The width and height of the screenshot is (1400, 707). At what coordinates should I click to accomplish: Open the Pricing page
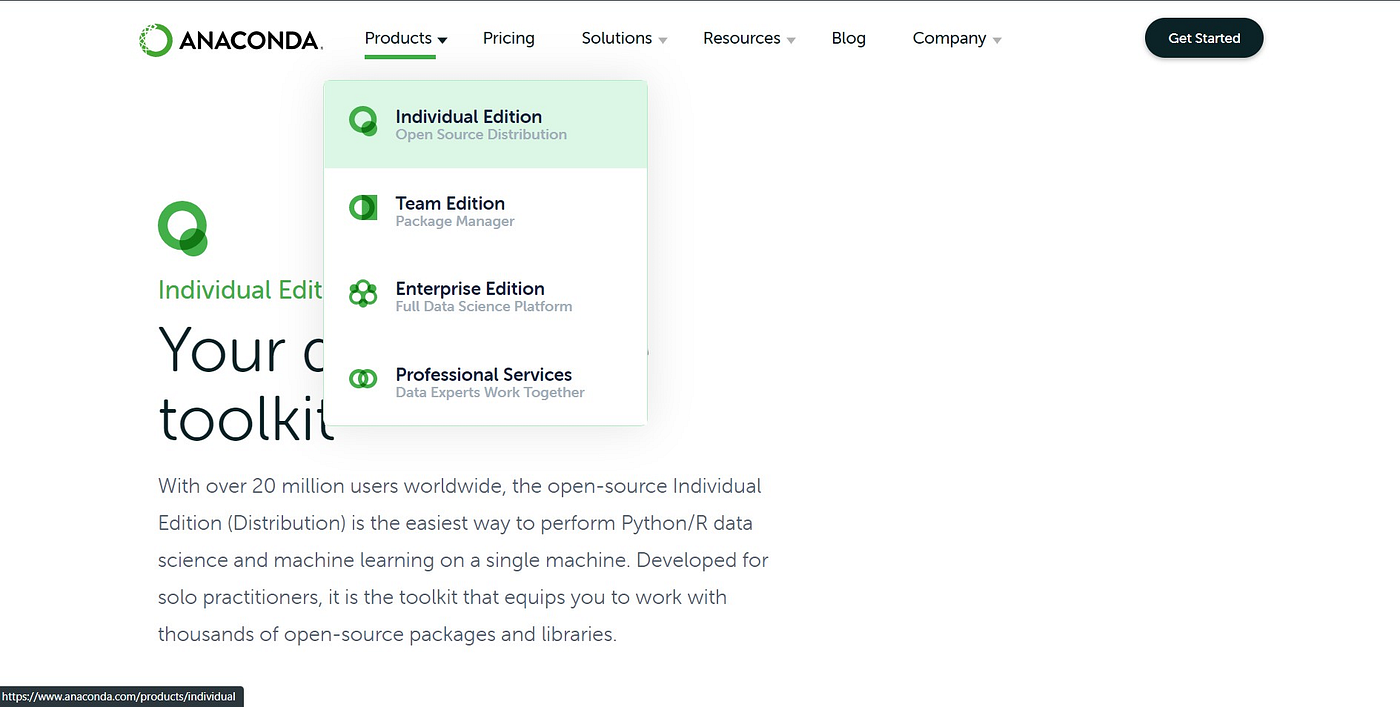coord(509,38)
